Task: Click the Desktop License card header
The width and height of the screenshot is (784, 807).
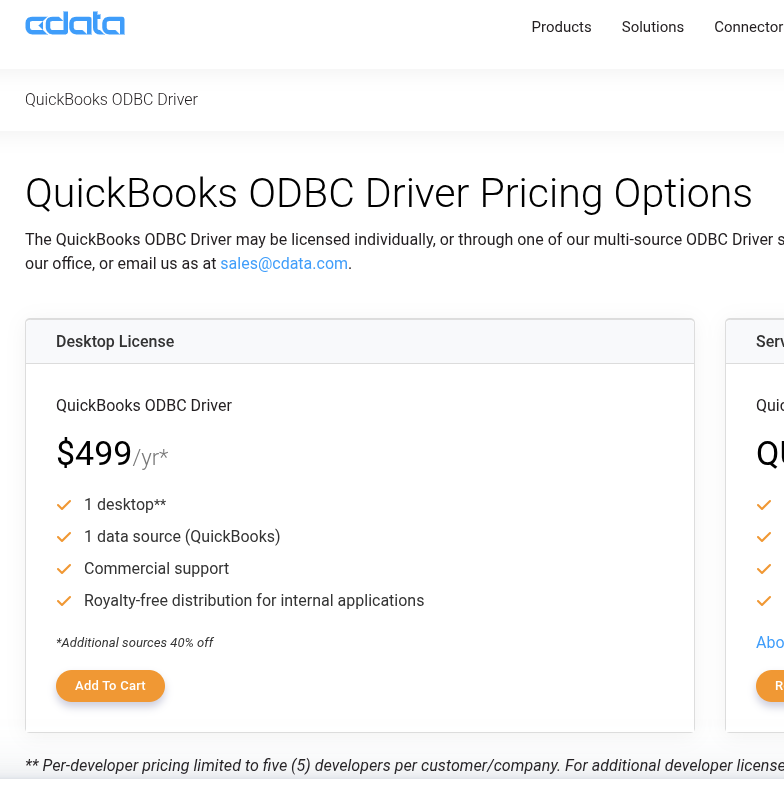Action: click(x=115, y=342)
